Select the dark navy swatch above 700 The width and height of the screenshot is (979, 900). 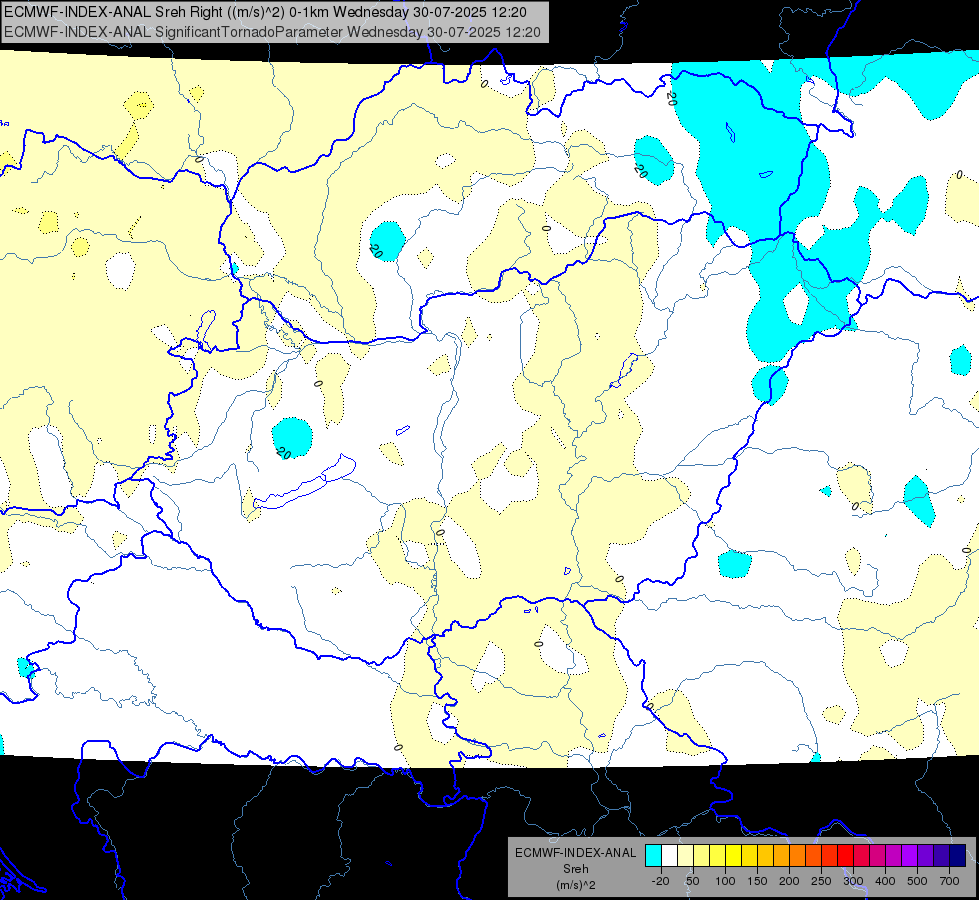pyautogui.click(x=958, y=855)
